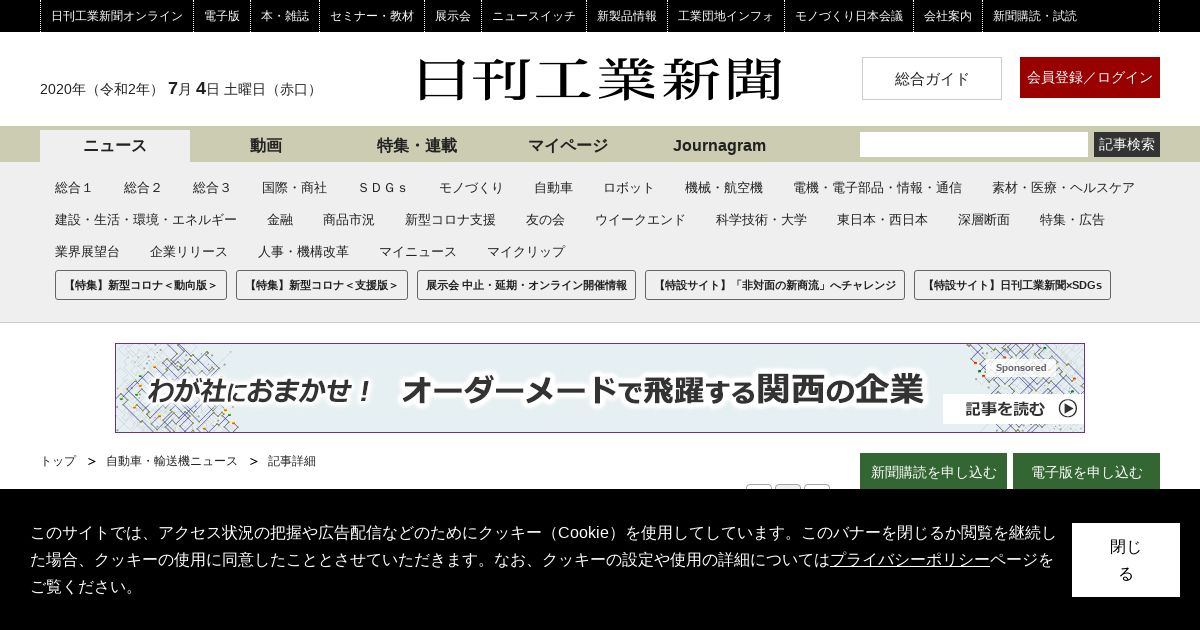Open 日刊工業新聞オンライン top link
1200x630 pixels.
pyautogui.click(x=117, y=16)
